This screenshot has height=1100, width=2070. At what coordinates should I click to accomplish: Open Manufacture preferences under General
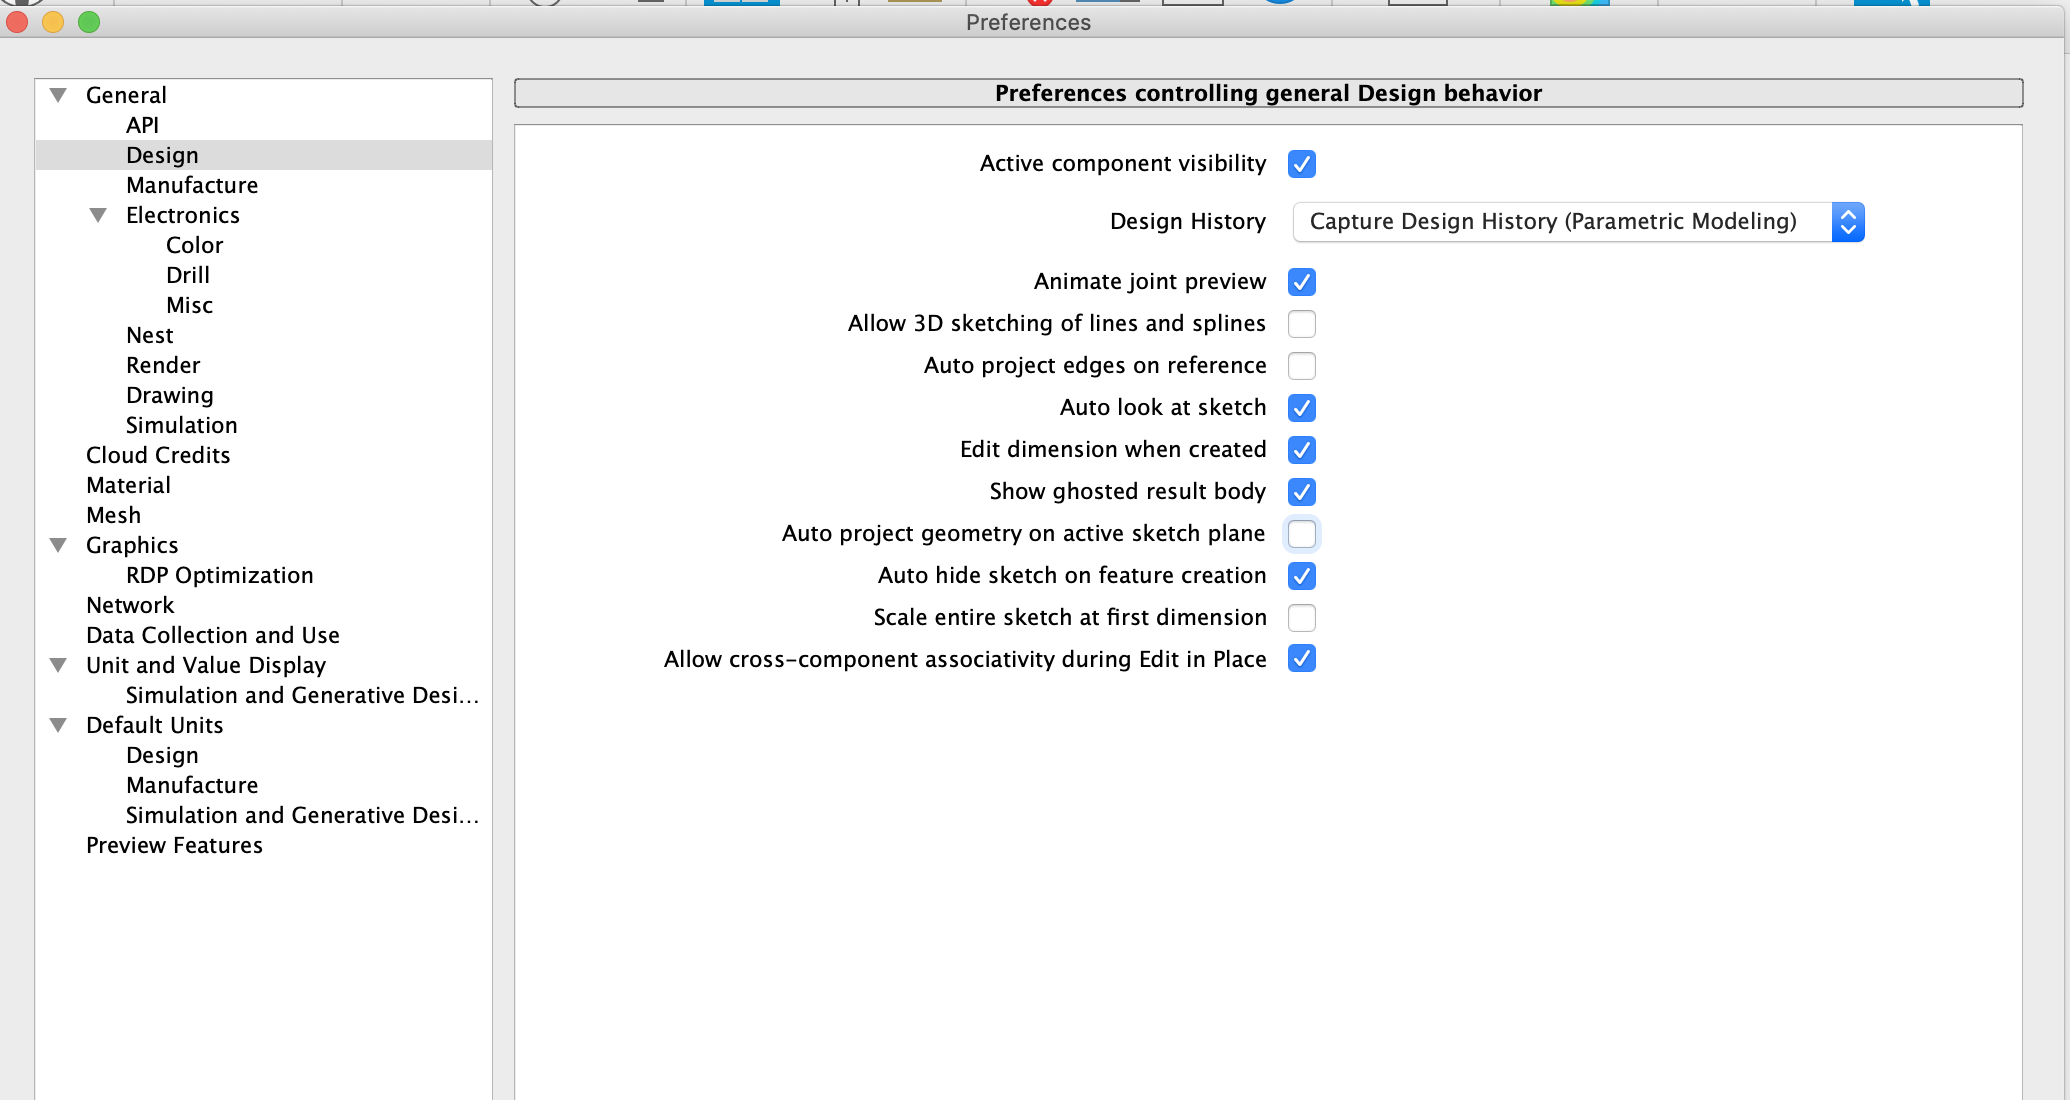(x=192, y=185)
